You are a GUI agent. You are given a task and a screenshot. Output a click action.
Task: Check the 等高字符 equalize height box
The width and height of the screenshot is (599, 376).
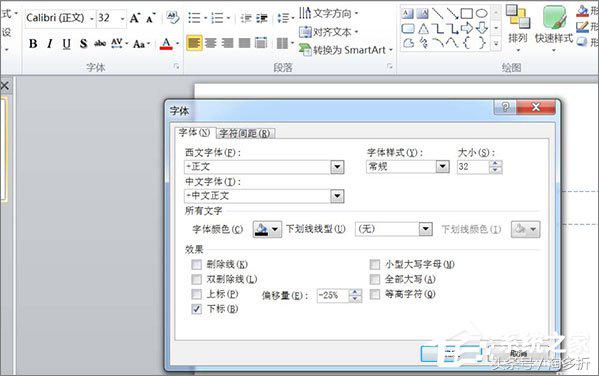pyautogui.click(x=375, y=294)
